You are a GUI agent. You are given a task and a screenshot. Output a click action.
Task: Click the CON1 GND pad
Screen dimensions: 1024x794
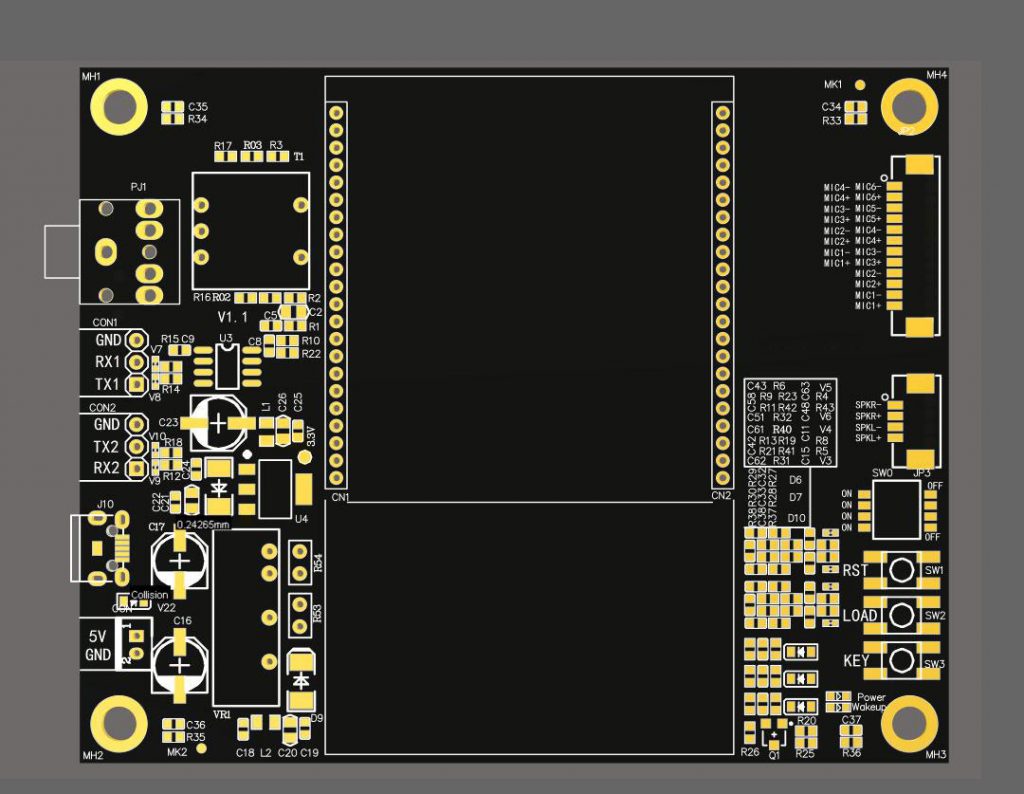tap(136, 341)
